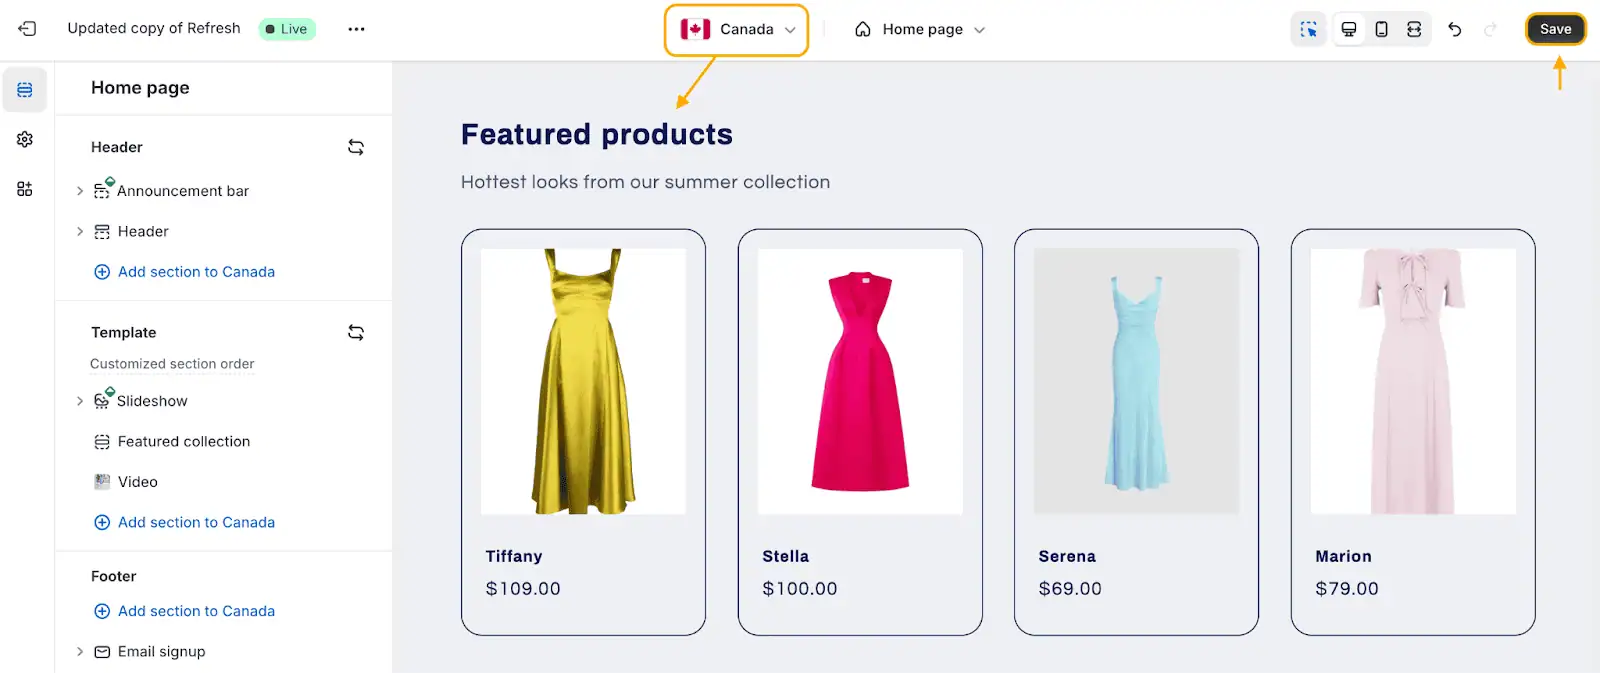
Task: Click the Tiffany yellow dress thumbnail
Action: pyautogui.click(x=583, y=381)
